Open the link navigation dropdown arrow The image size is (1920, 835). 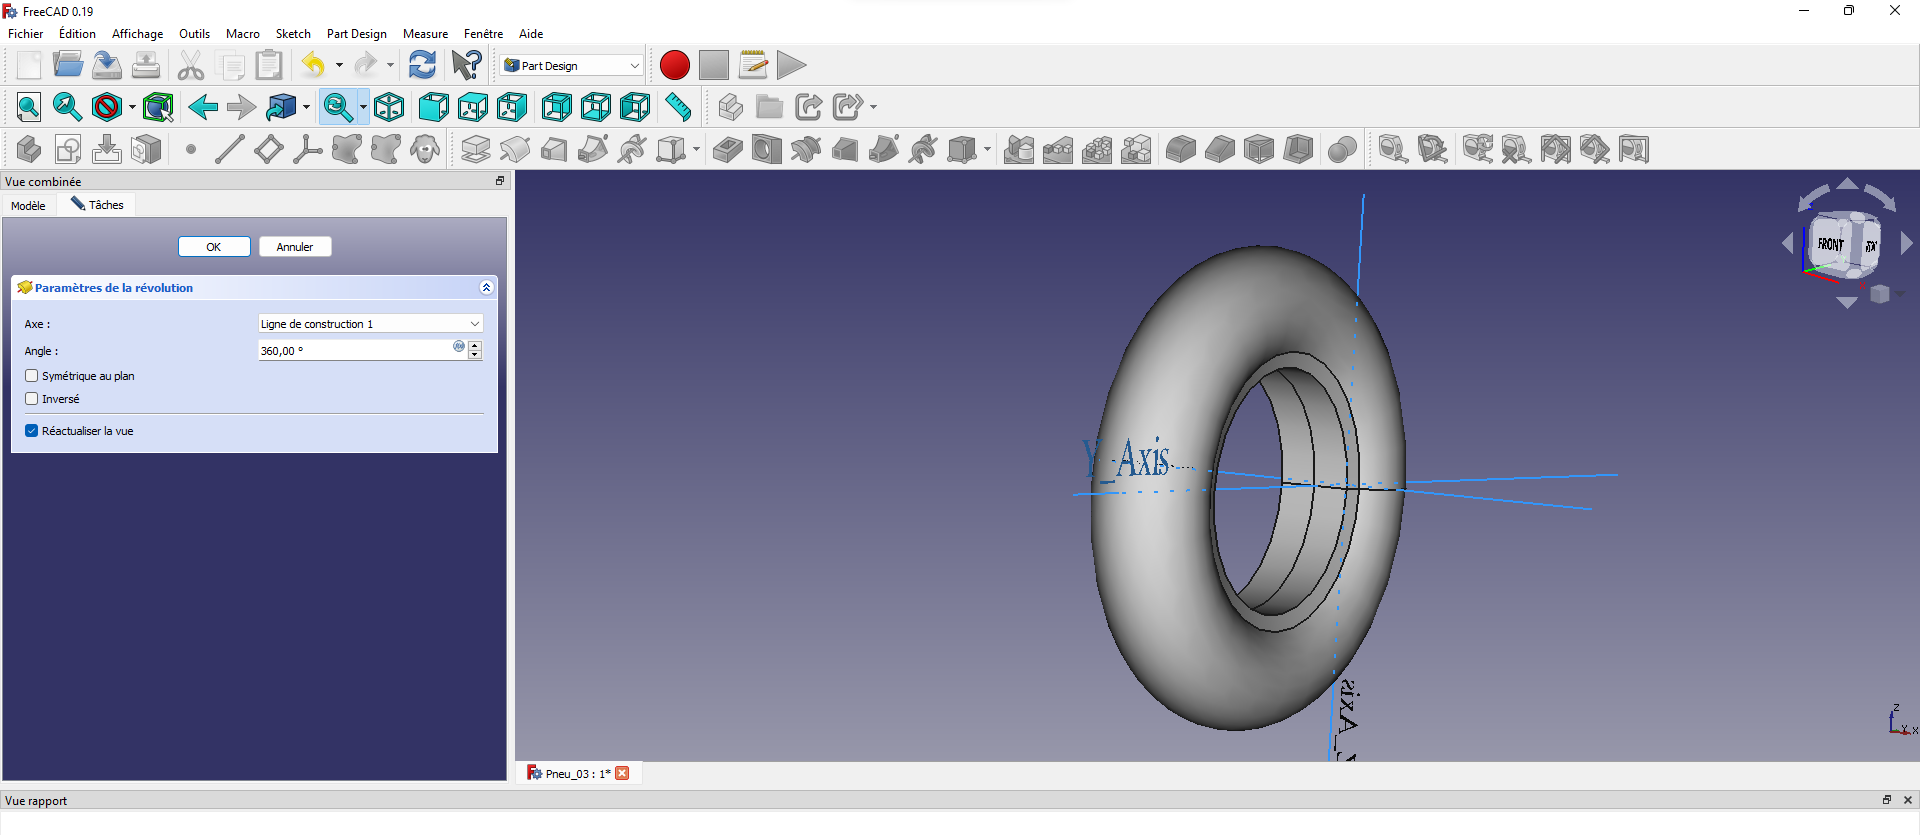pos(306,107)
